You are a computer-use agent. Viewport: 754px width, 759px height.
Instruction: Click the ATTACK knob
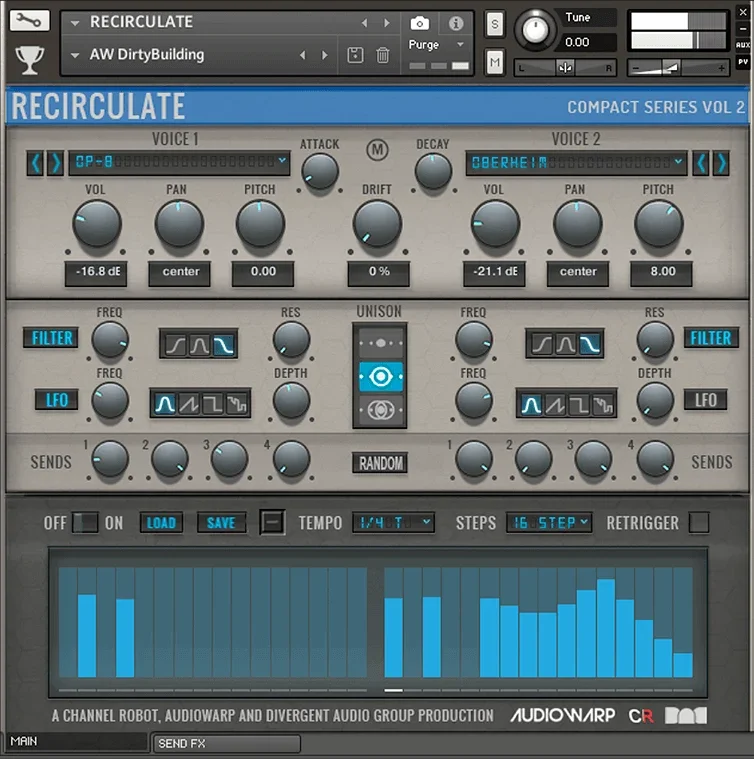click(320, 172)
